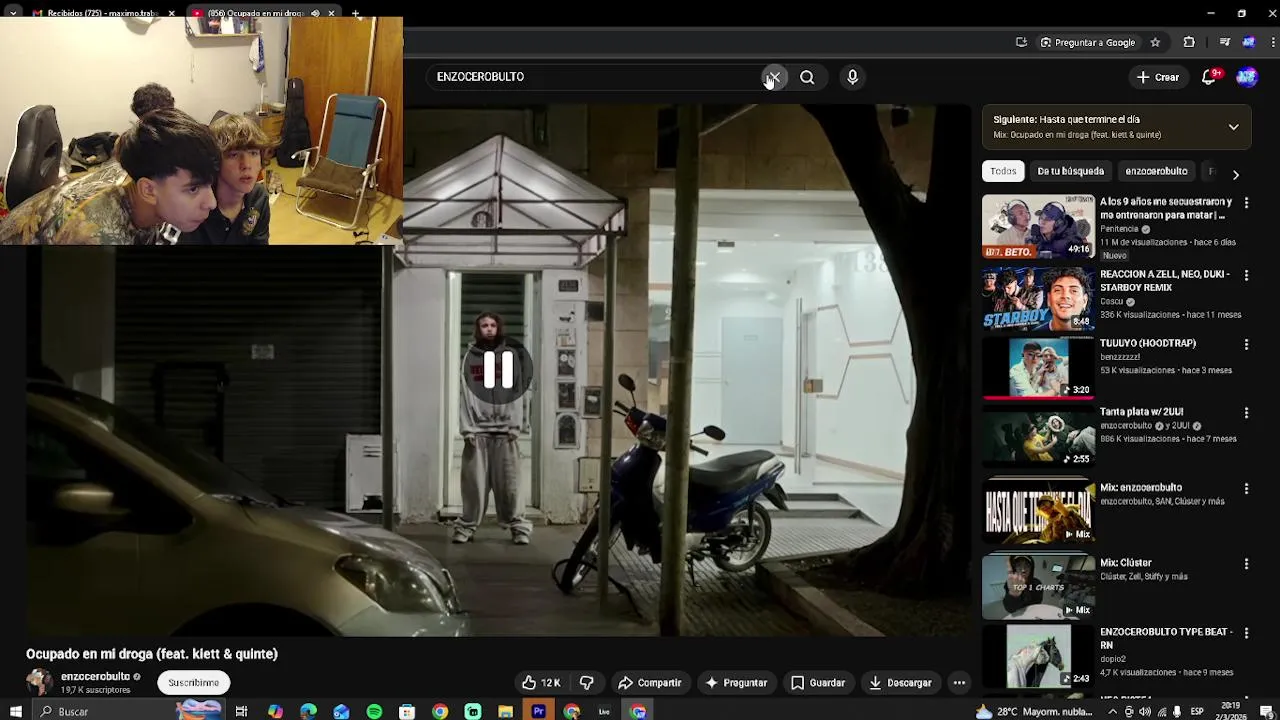Screen dimensions: 1280x720
Task: Open Spotify from taskbar
Action: (x=374, y=711)
